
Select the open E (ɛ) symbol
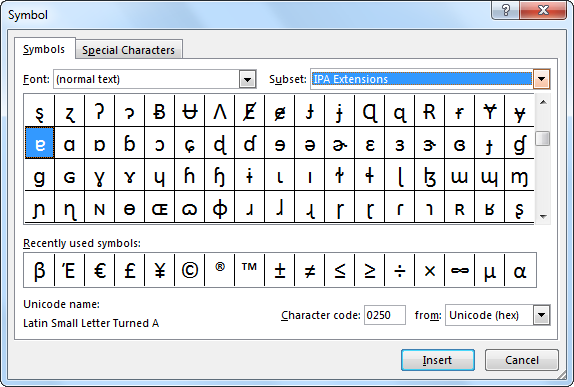tap(370, 143)
